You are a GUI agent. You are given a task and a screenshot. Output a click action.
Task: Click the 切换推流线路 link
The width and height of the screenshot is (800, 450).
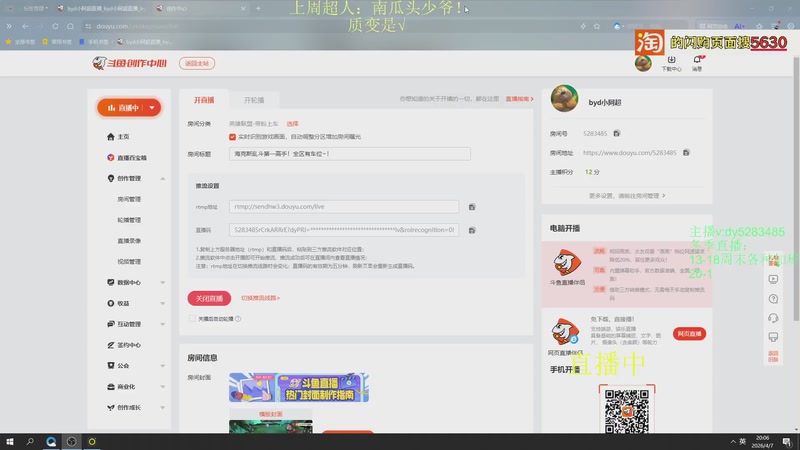pyautogui.click(x=260, y=298)
